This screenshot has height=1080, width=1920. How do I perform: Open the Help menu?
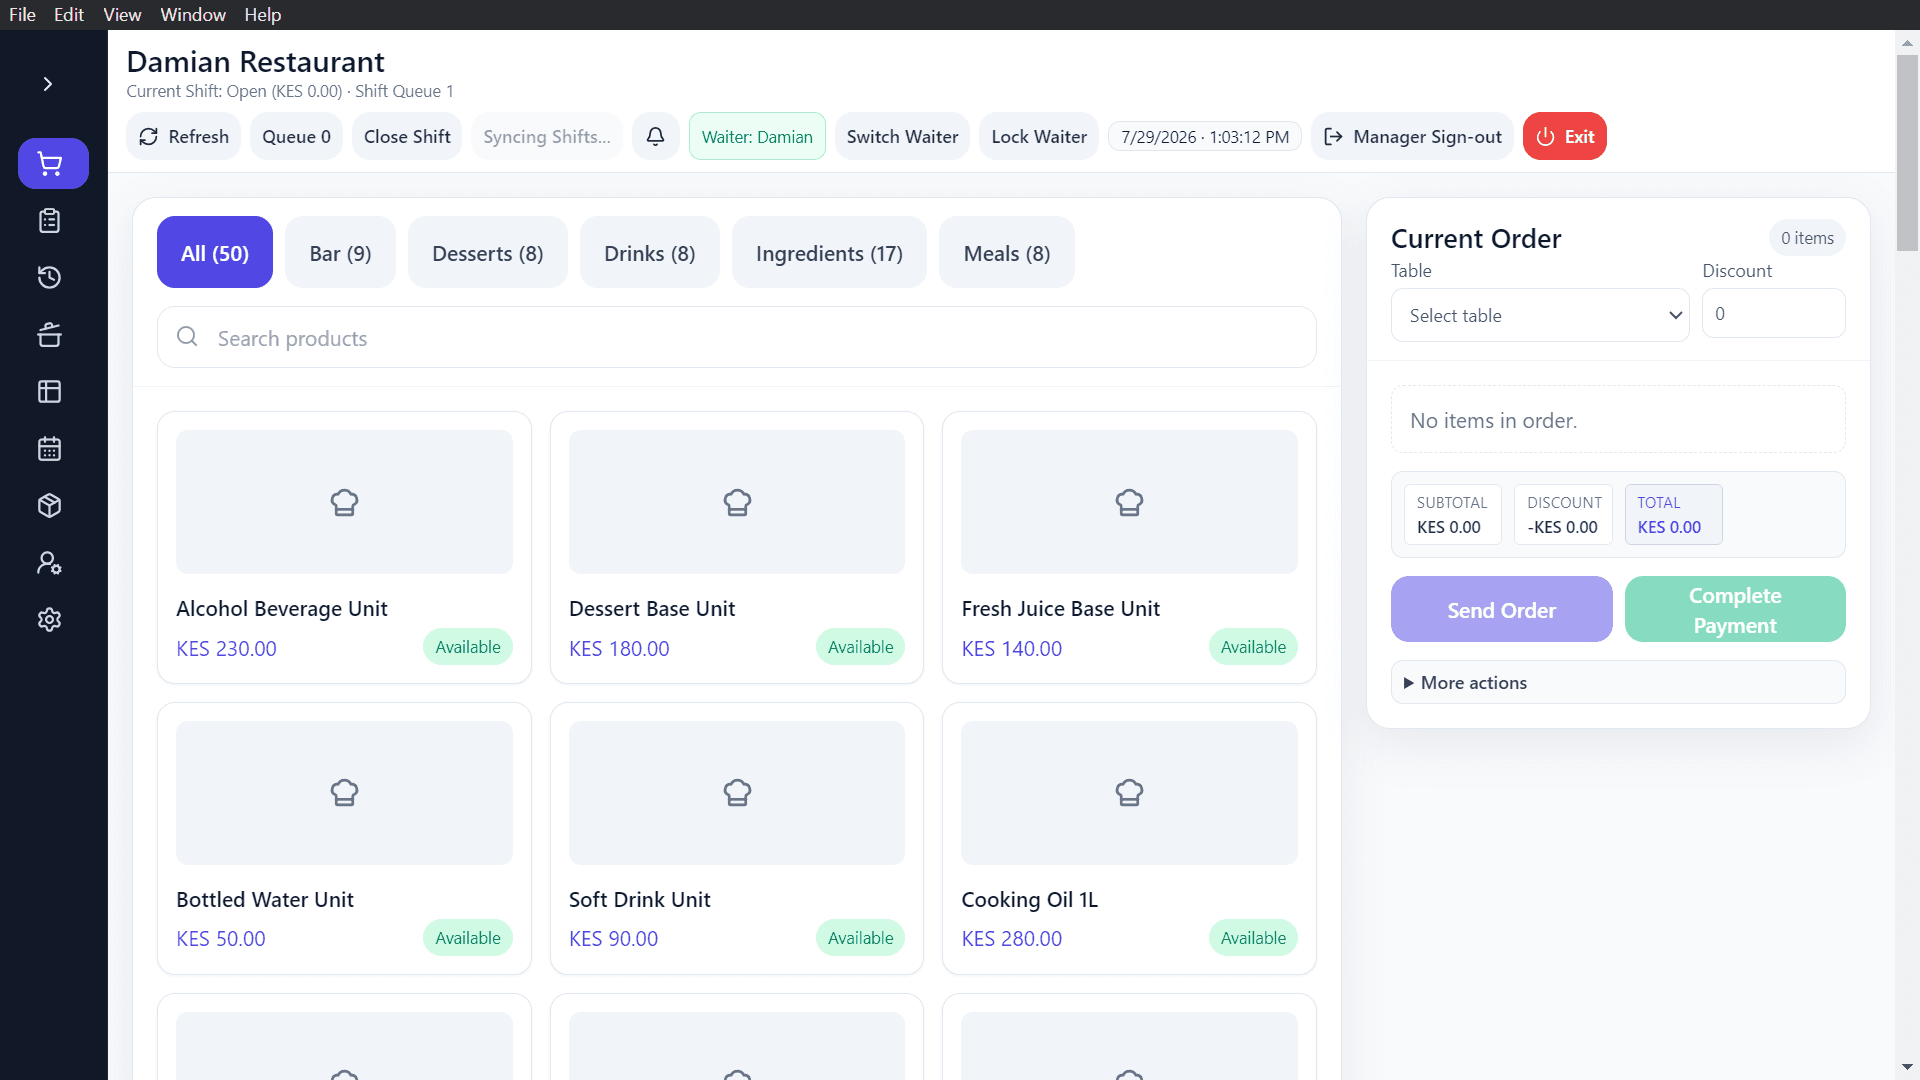pos(263,15)
